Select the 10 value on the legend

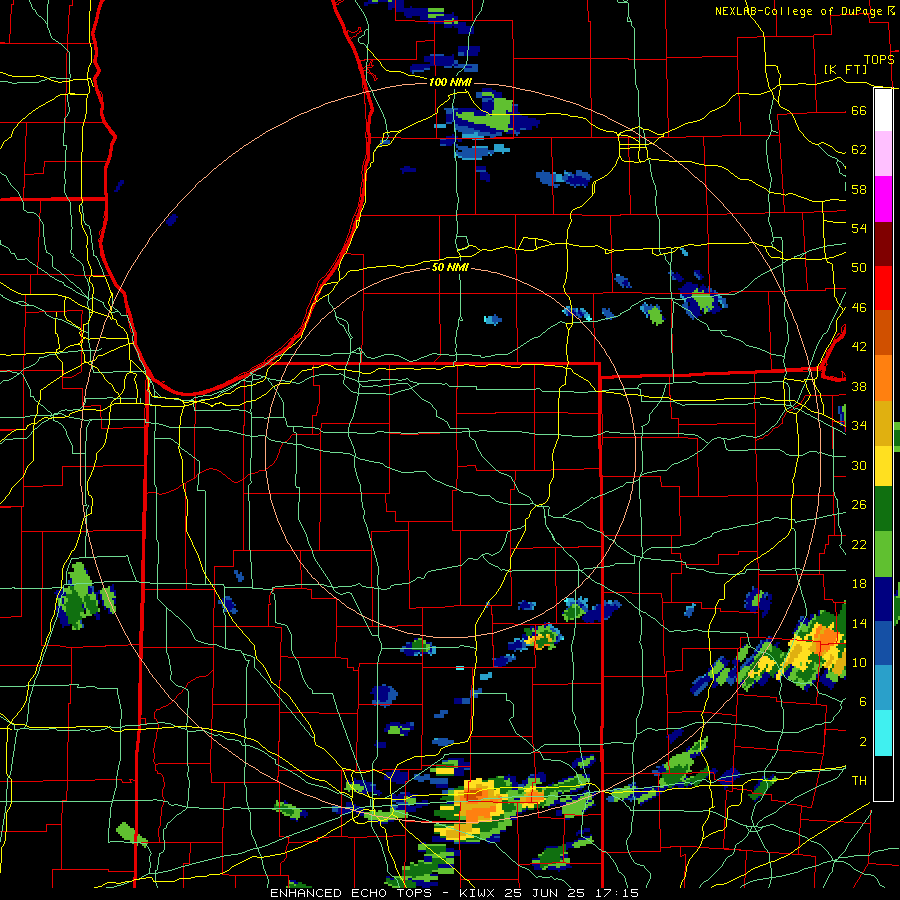point(859,662)
